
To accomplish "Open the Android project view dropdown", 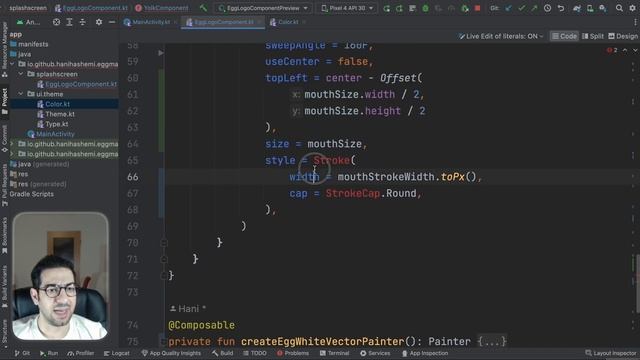I will pyautogui.click(x=29, y=22).
